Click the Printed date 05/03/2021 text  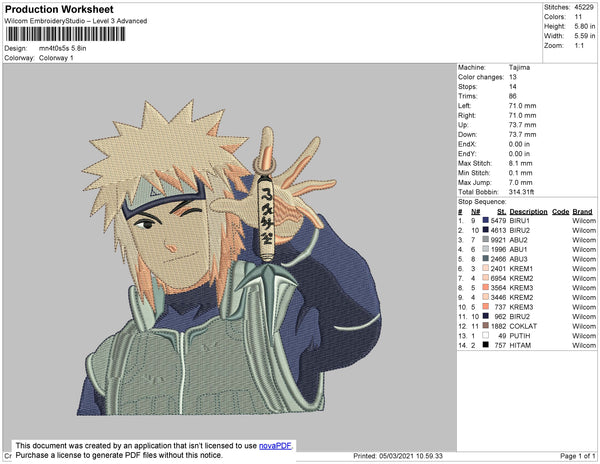pyautogui.click(x=398, y=456)
